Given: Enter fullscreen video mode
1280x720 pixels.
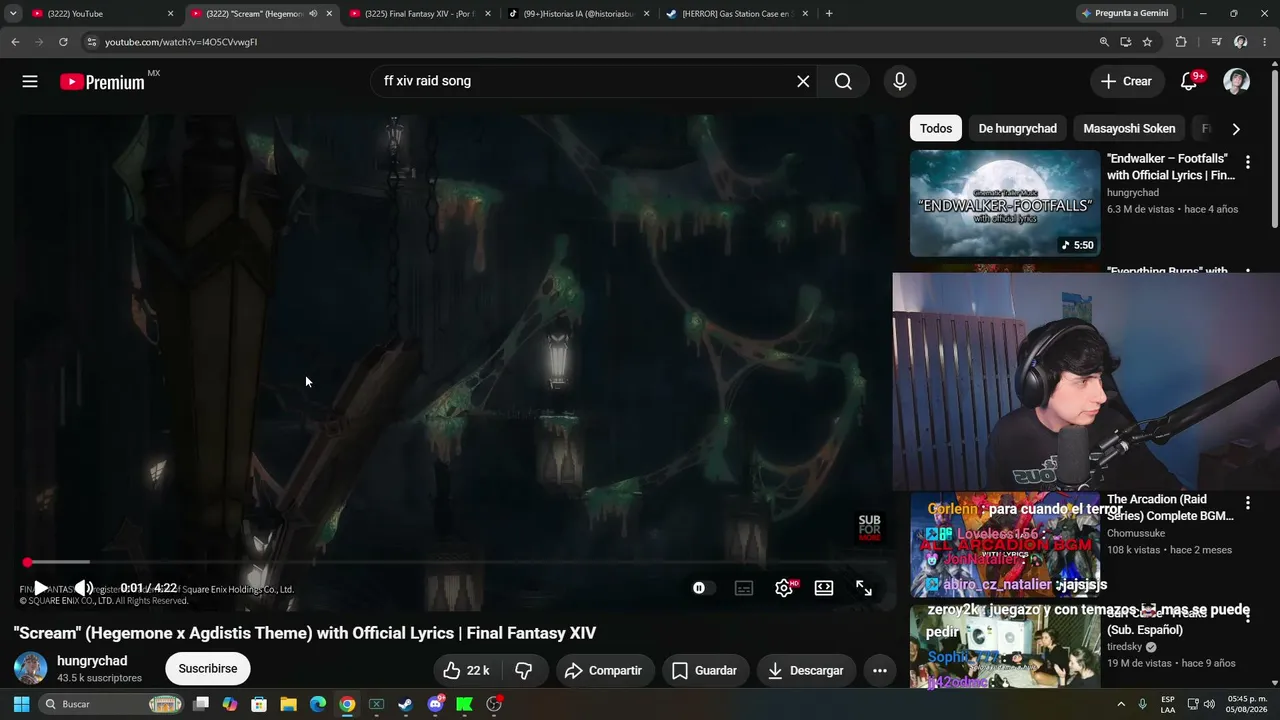Looking at the screenshot, I should click(x=864, y=588).
